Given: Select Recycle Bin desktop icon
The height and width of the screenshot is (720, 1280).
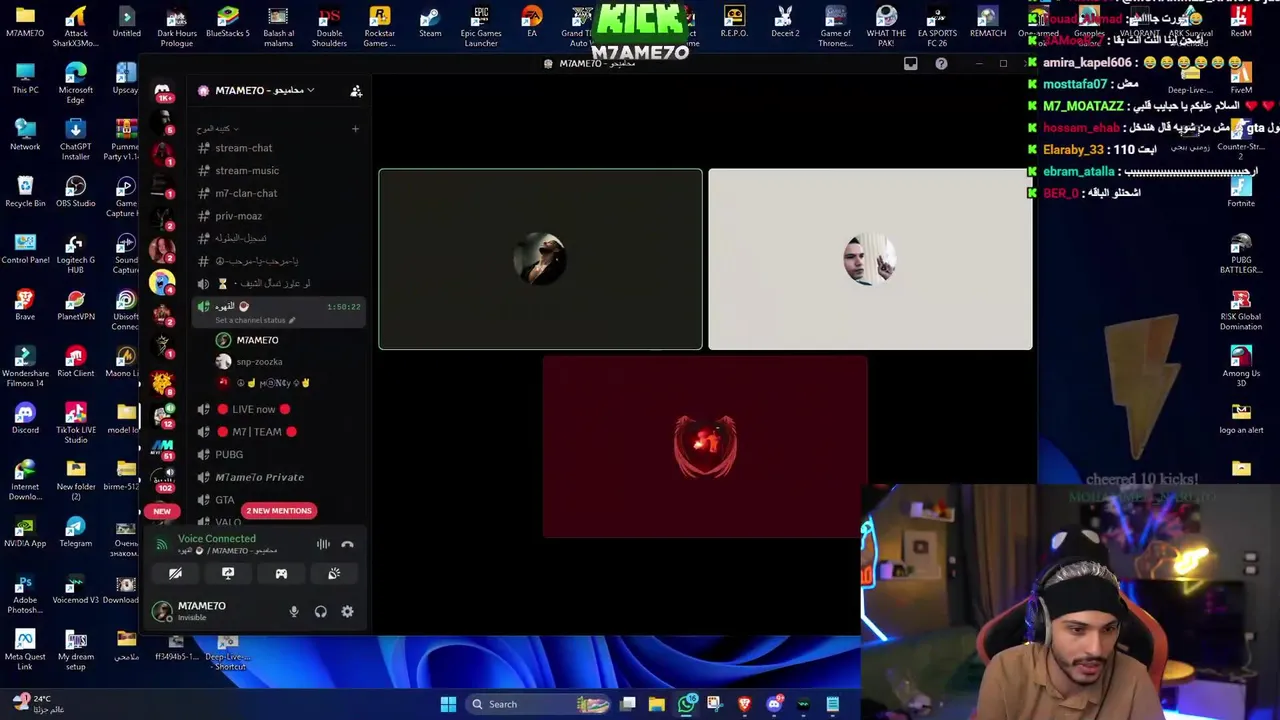Looking at the screenshot, I should [x=25, y=193].
